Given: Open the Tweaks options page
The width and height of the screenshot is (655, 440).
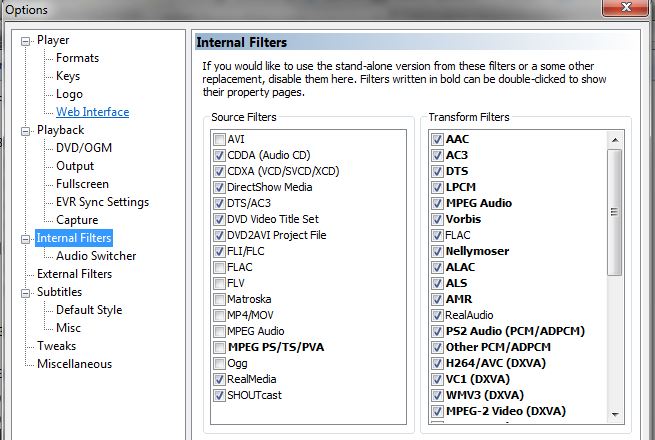Looking at the screenshot, I should point(56,346).
